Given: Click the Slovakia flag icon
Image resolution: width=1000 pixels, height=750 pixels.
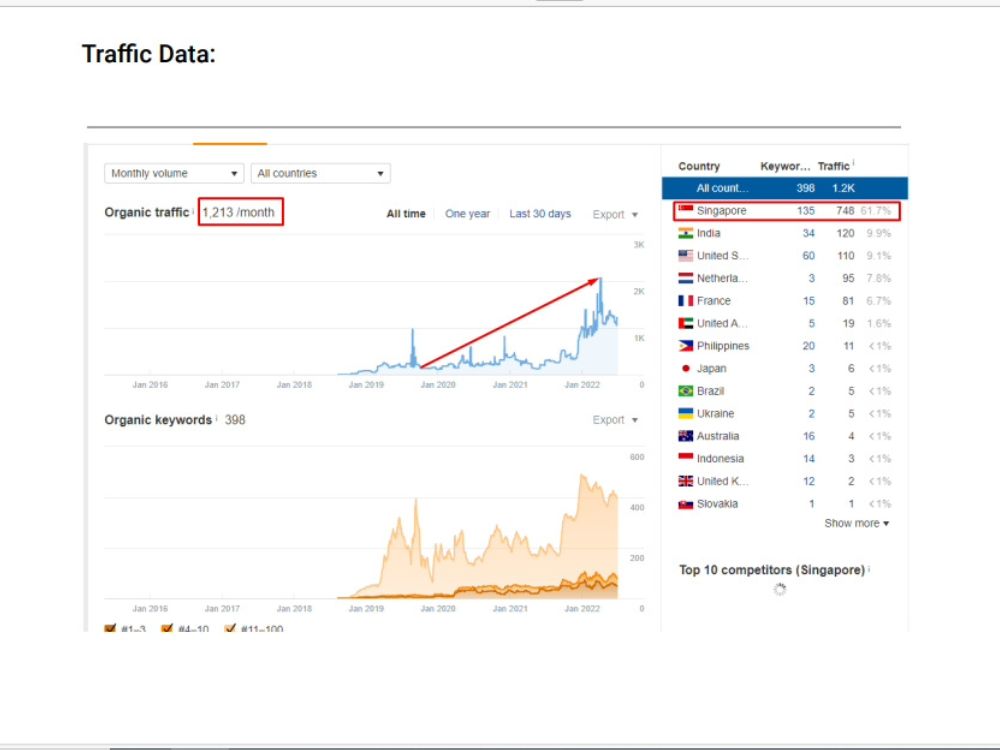Looking at the screenshot, I should (686, 504).
